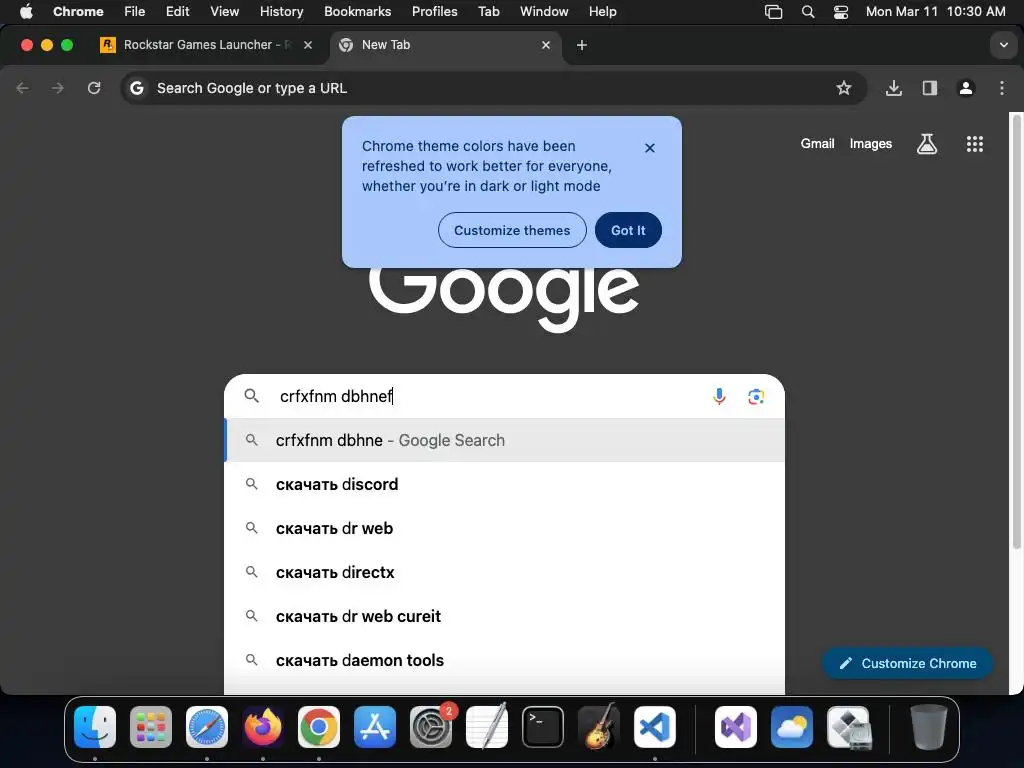Open purple Visual Studio from the Dock
The image size is (1024, 768).
point(736,727)
